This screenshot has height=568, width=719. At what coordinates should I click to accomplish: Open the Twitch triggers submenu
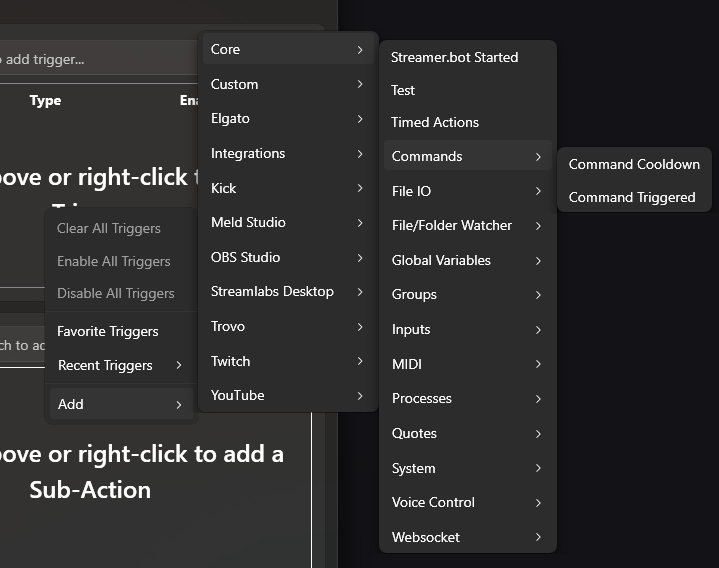(x=287, y=361)
